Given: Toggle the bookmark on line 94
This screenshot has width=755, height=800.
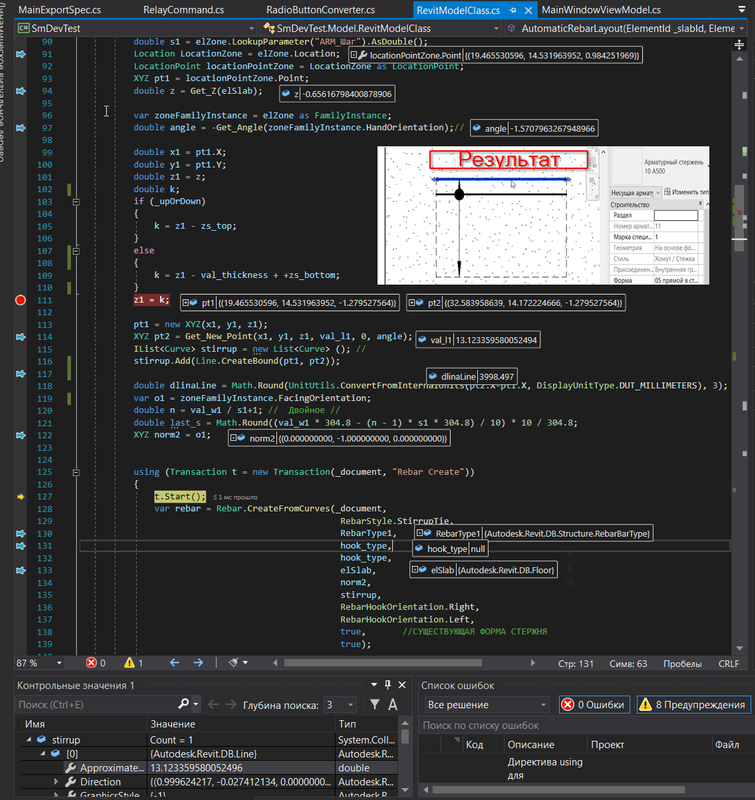Looking at the screenshot, I should [x=21, y=91].
